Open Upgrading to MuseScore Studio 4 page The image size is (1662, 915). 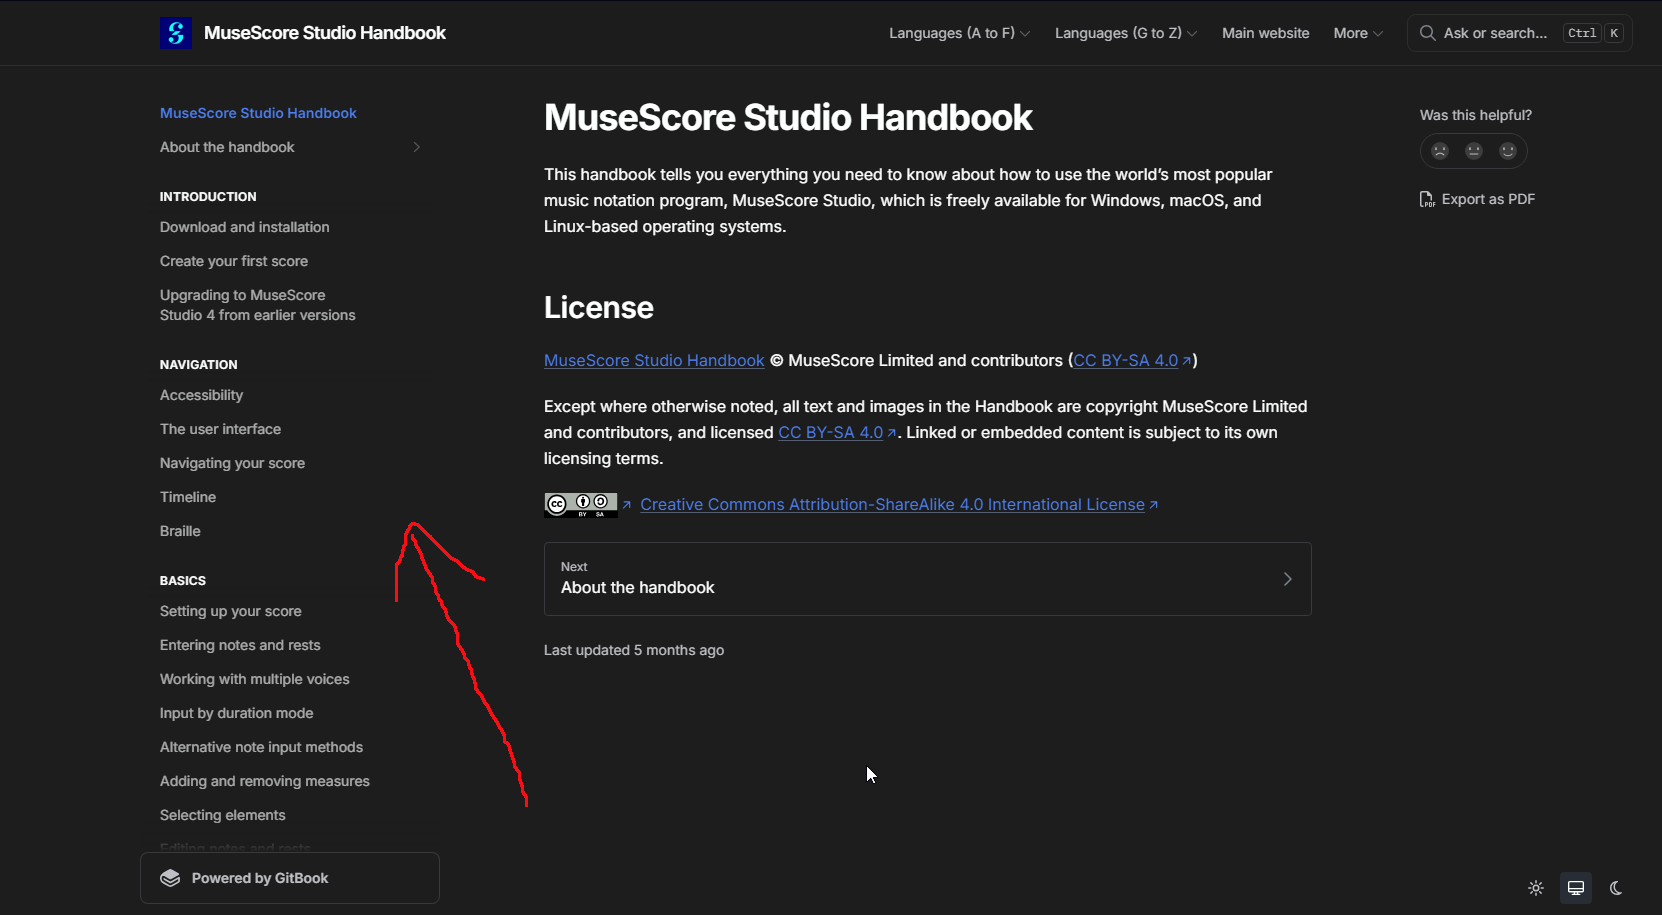point(258,305)
